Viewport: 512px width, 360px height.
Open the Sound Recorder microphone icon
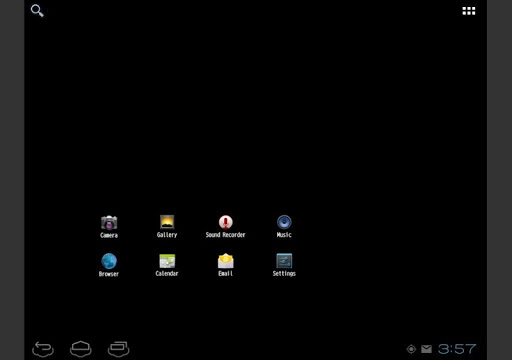click(226, 222)
